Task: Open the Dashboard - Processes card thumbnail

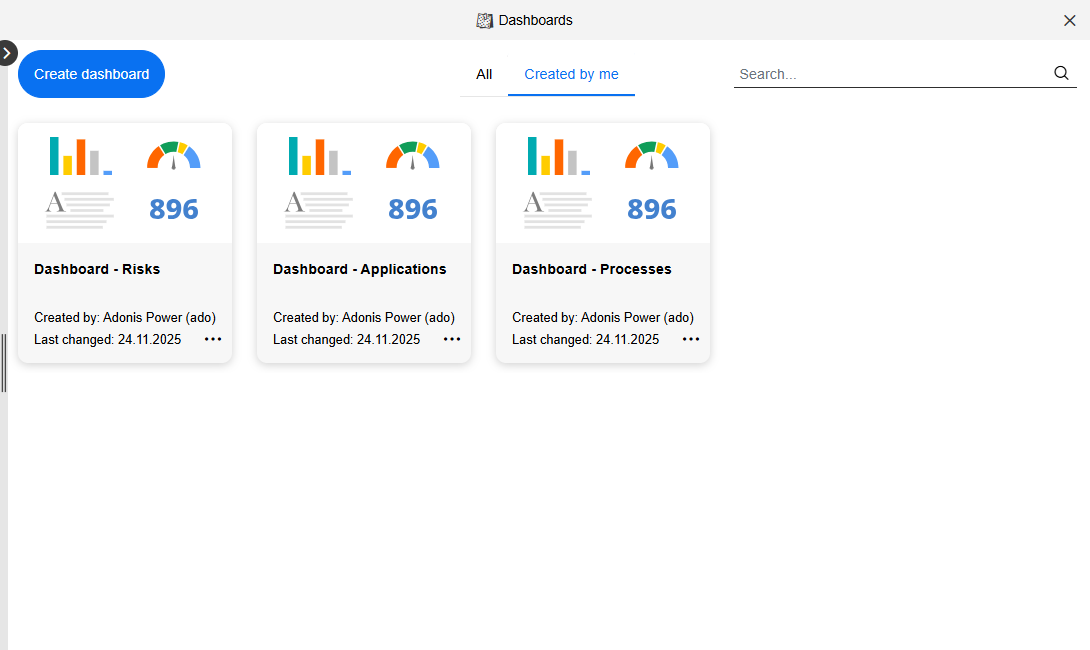Action: pyautogui.click(x=602, y=182)
